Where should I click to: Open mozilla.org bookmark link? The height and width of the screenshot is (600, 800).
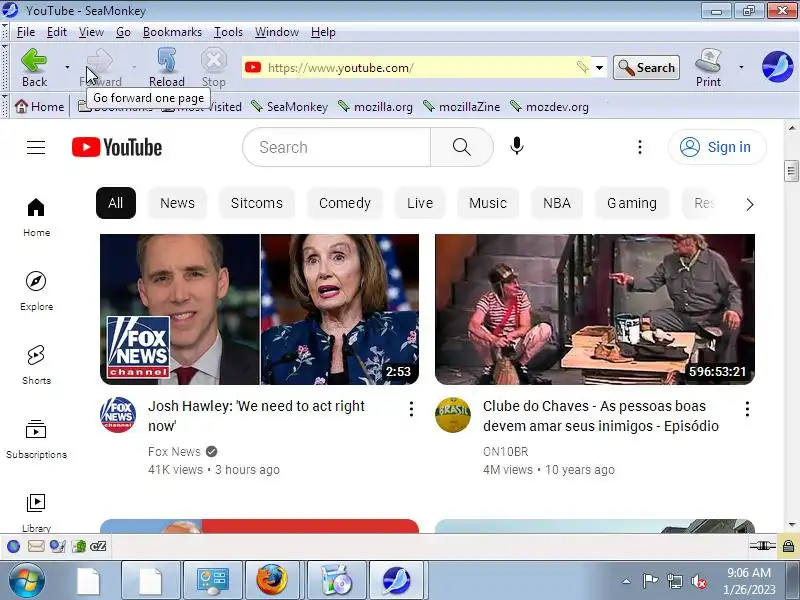click(375, 107)
